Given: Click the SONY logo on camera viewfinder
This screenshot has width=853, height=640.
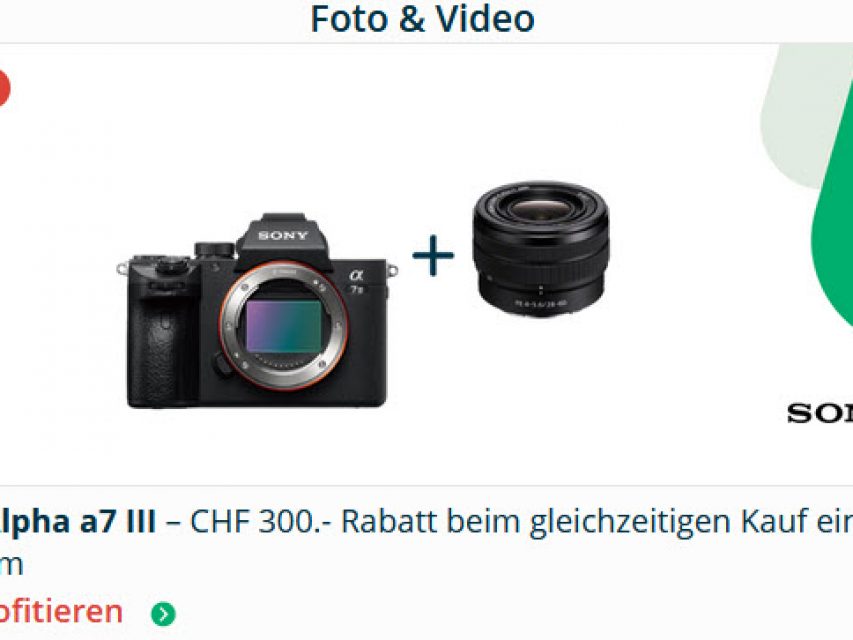Looking at the screenshot, I should (x=283, y=236).
